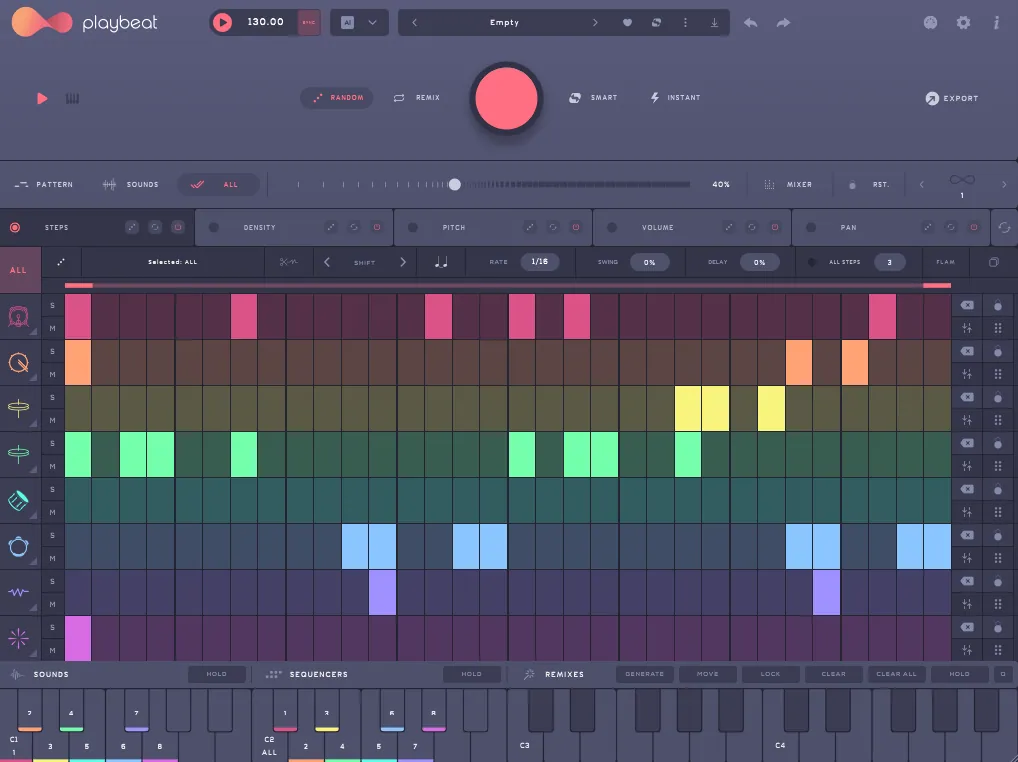1018x762 pixels.
Task: Select the tambourine track icon
Action: pos(18,547)
